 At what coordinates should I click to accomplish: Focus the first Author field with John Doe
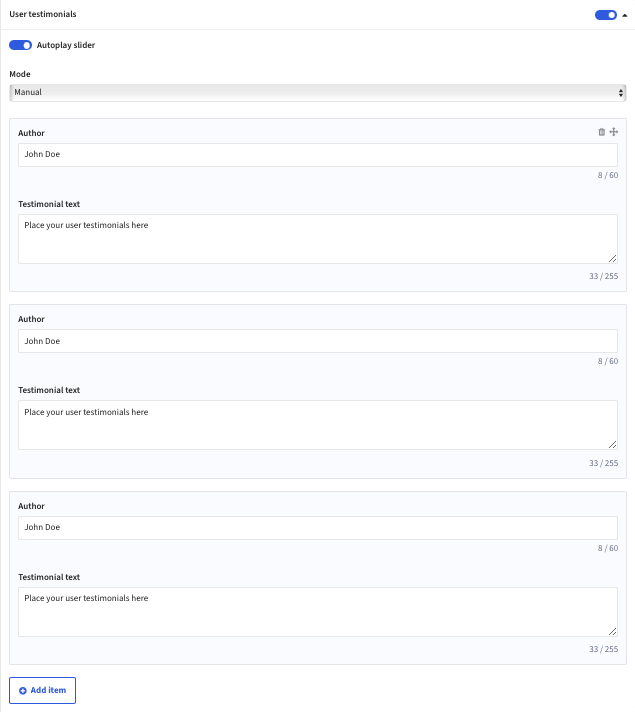coord(318,155)
